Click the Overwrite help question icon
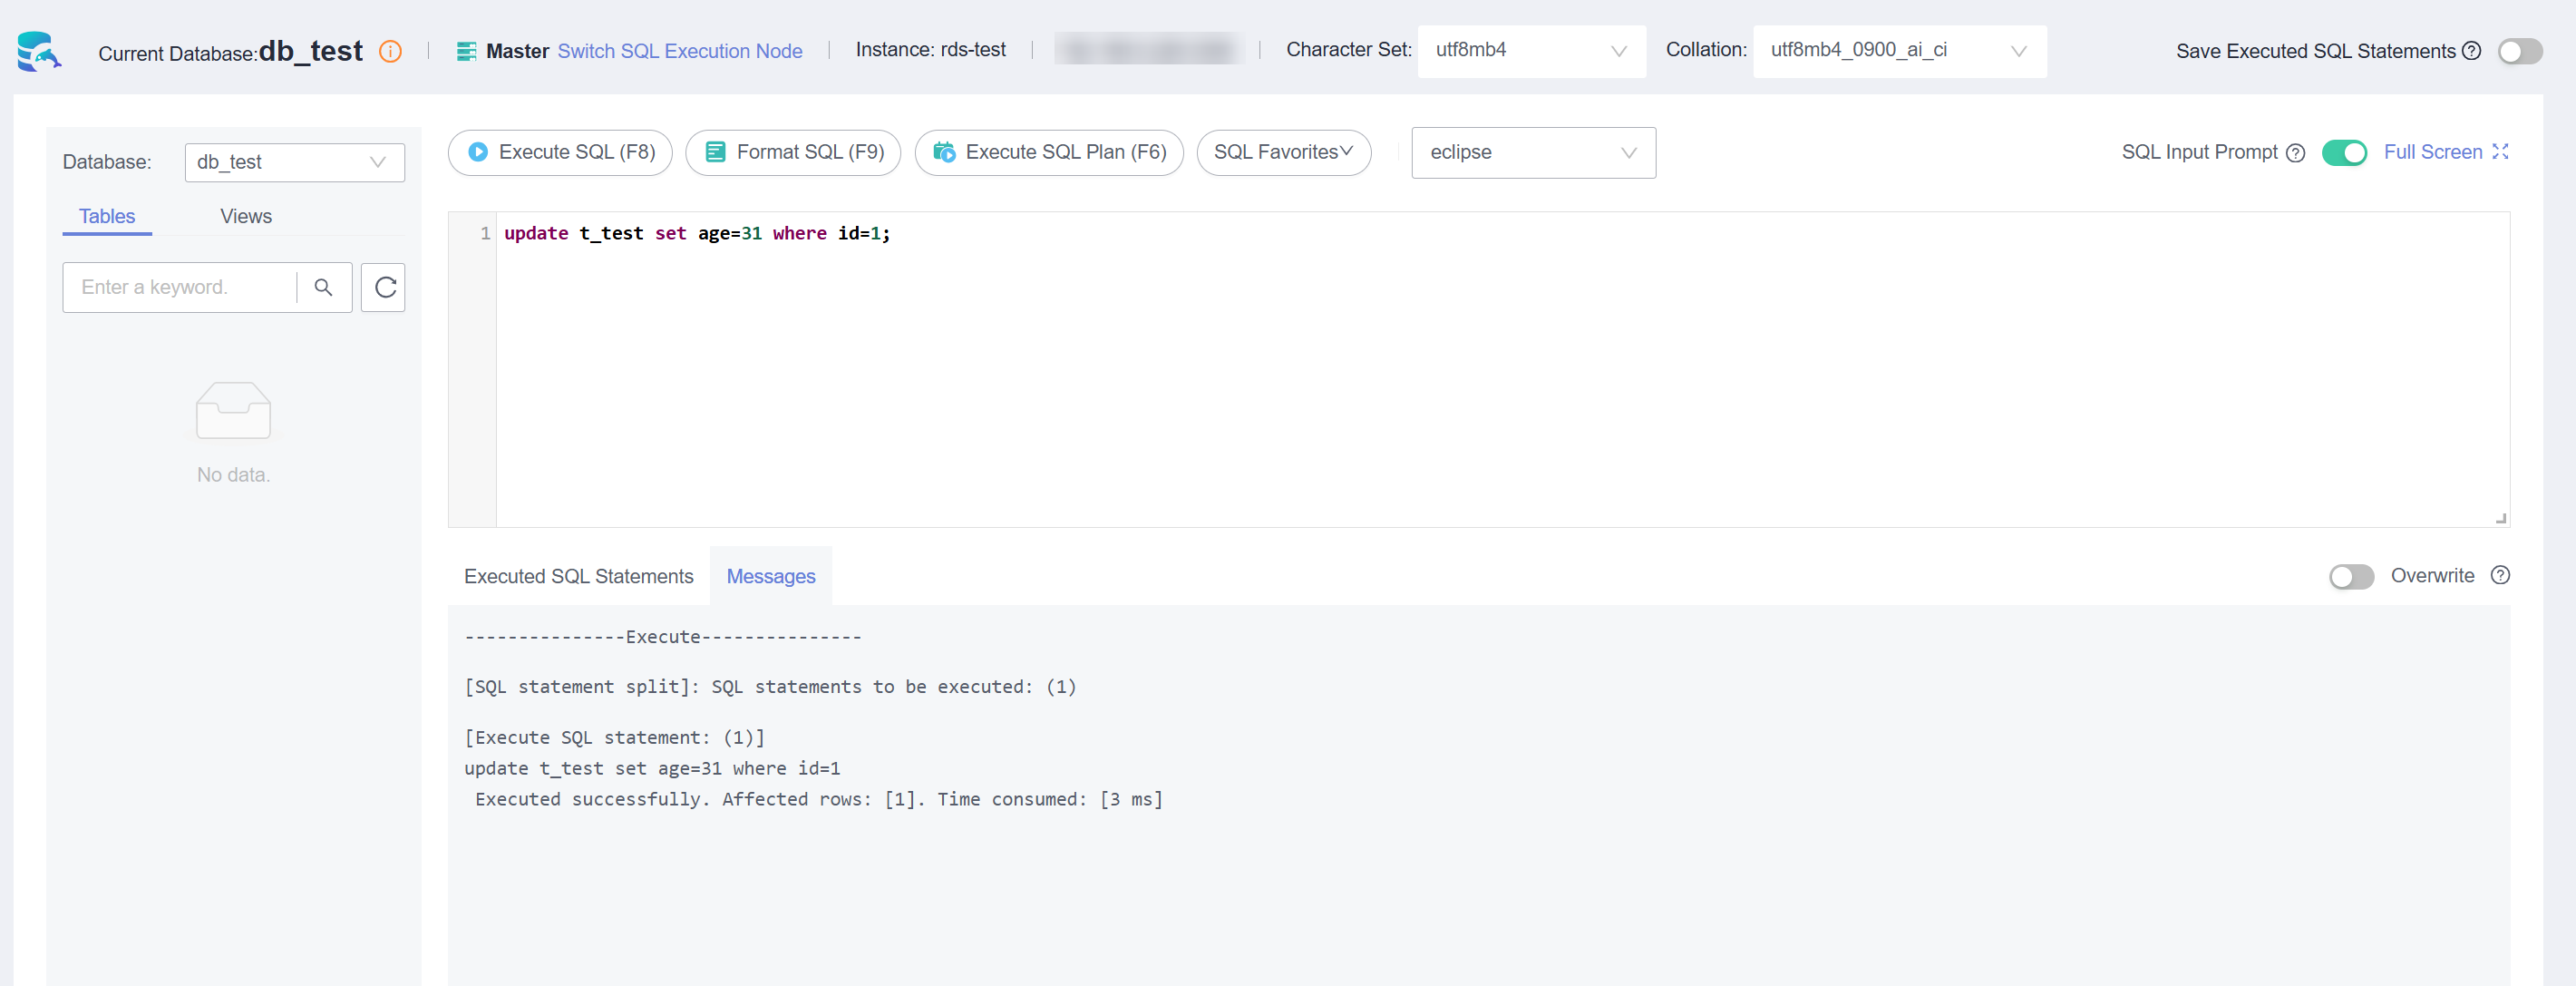2576x986 pixels. (2500, 576)
